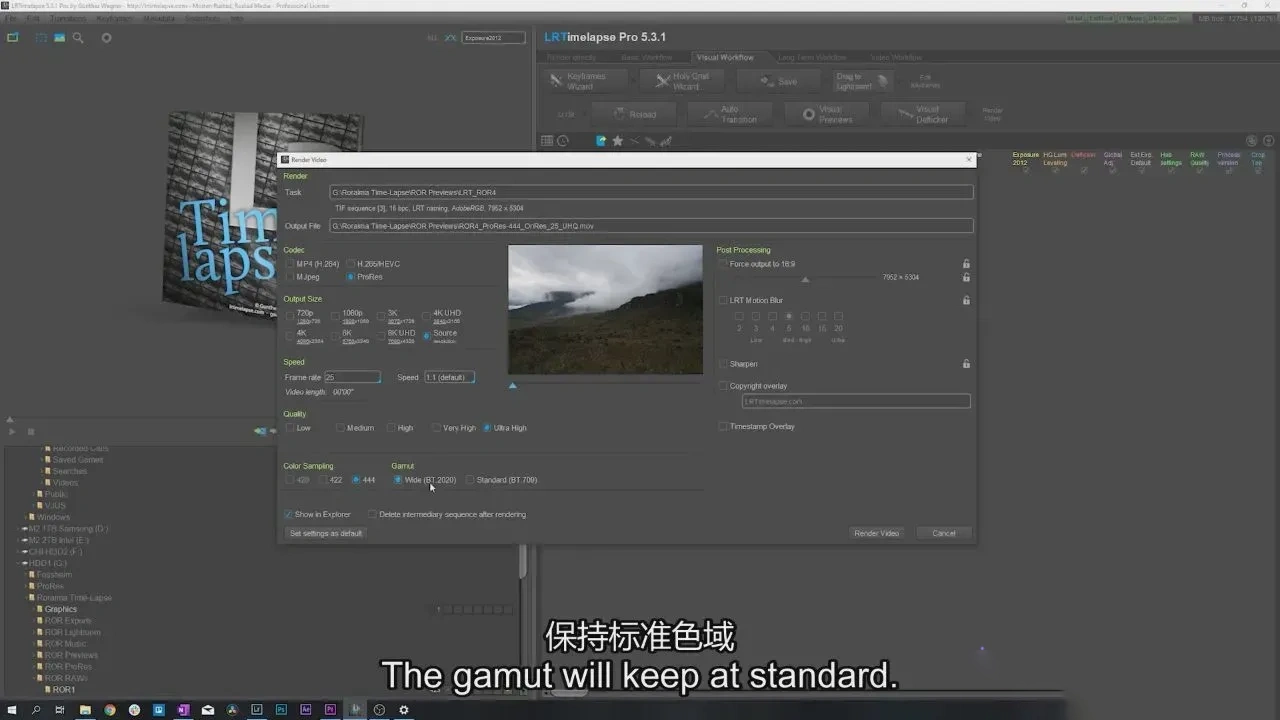Viewport: 1280px width, 720px height.
Task: Click the Render Video button
Action: [x=876, y=533]
